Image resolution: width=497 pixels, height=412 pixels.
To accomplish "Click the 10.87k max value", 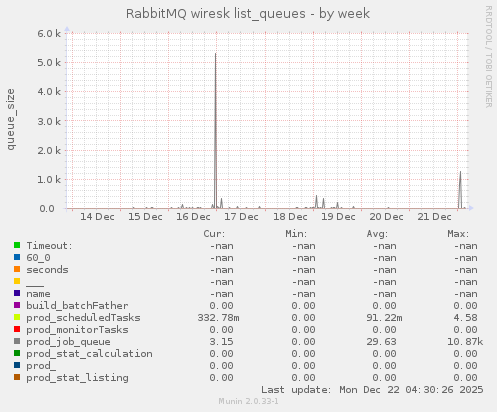I will click(x=465, y=342).
